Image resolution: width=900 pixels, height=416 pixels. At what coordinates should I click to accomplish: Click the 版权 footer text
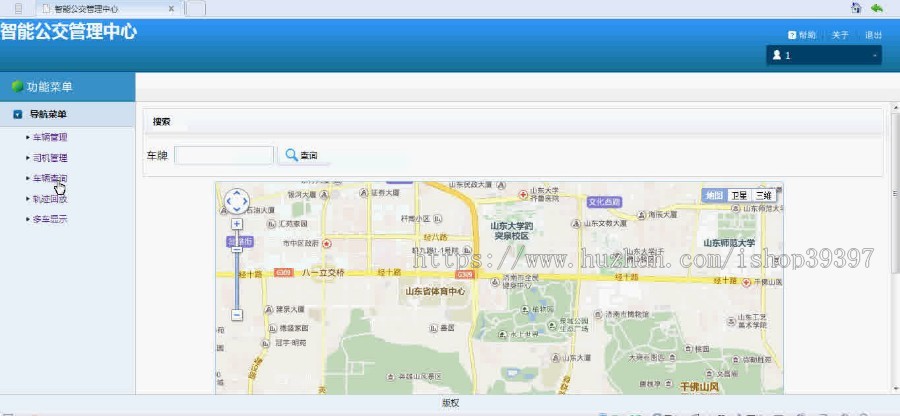[451, 403]
